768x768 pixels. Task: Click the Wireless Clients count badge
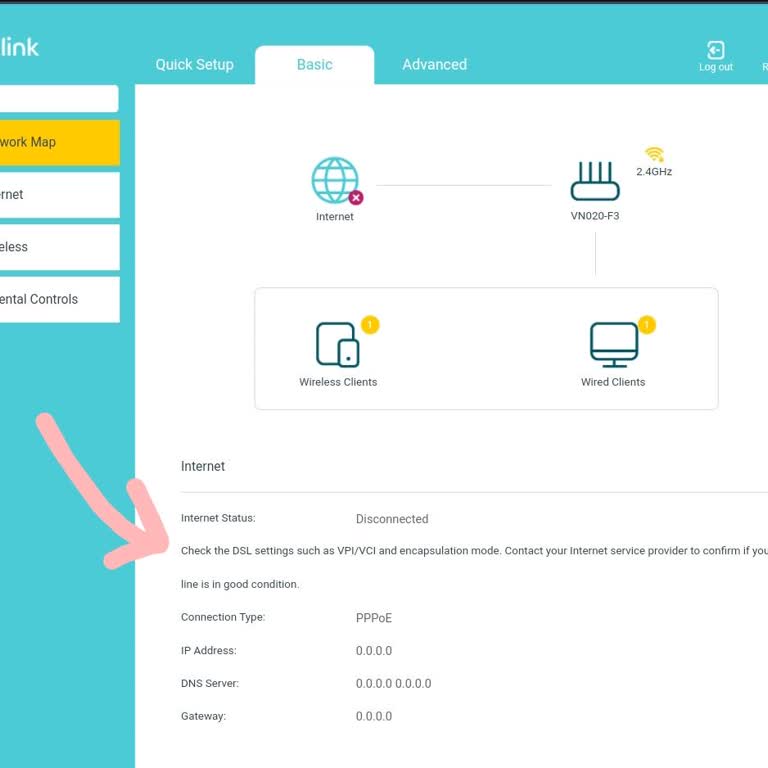370,325
